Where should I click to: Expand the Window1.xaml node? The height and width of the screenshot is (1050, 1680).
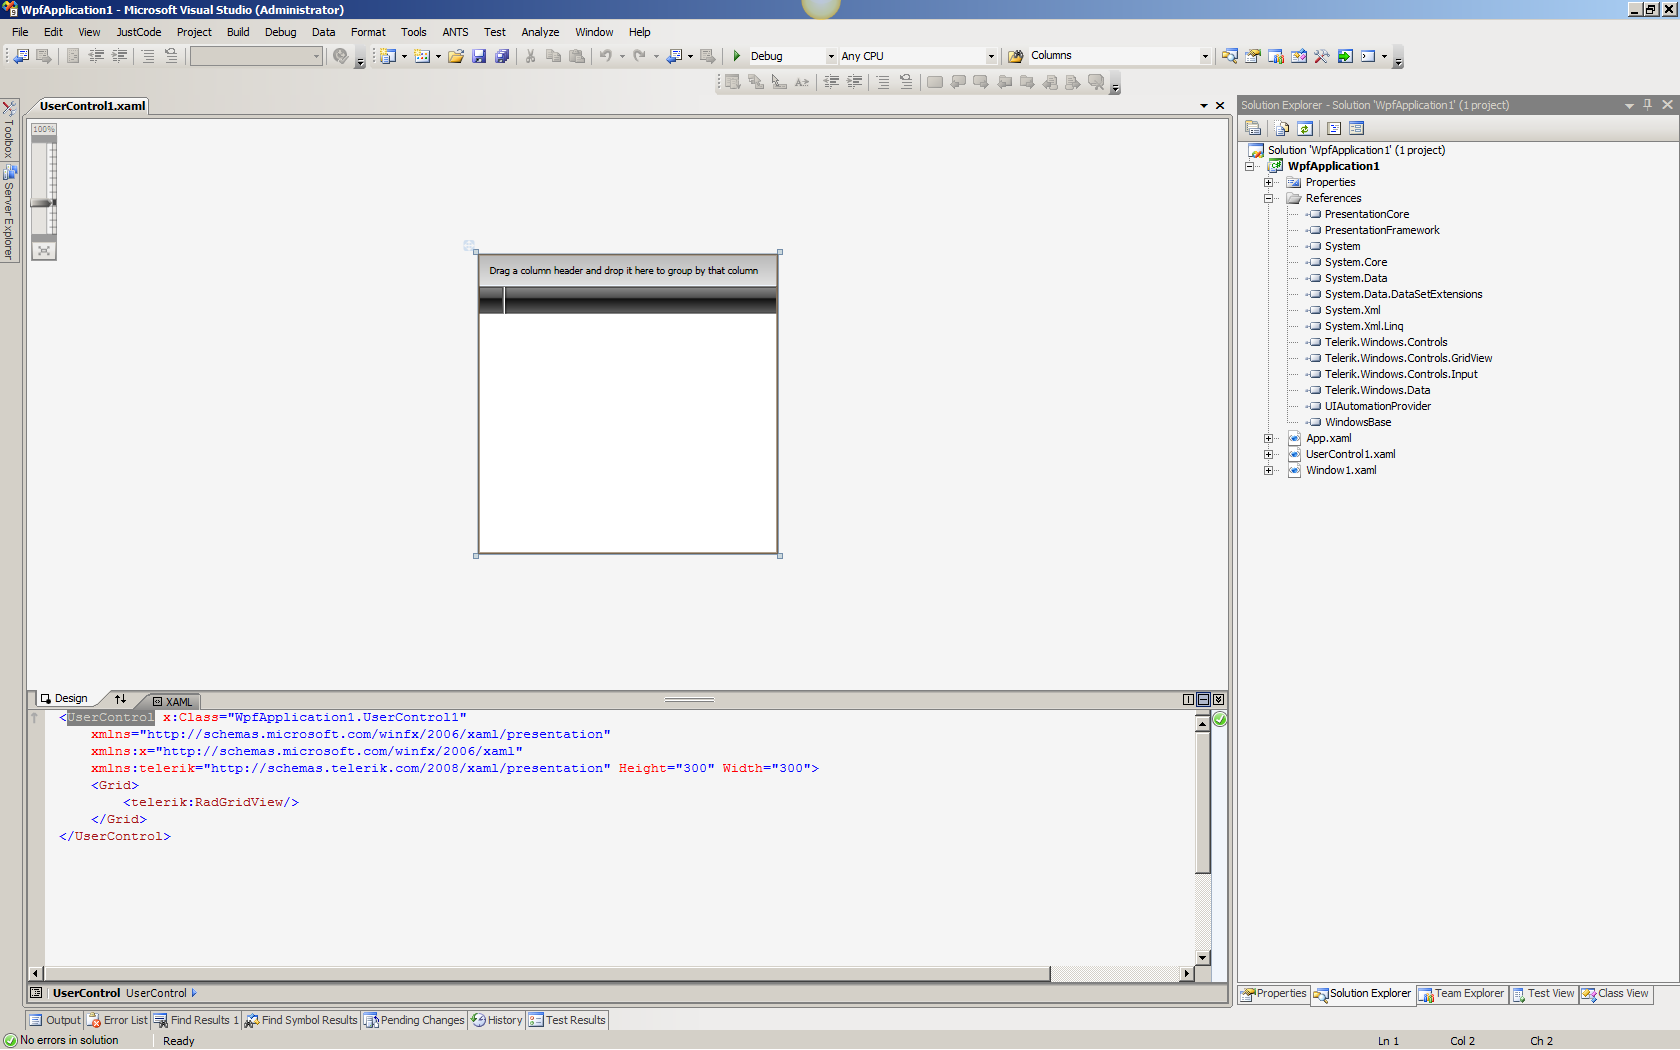pyautogui.click(x=1269, y=470)
